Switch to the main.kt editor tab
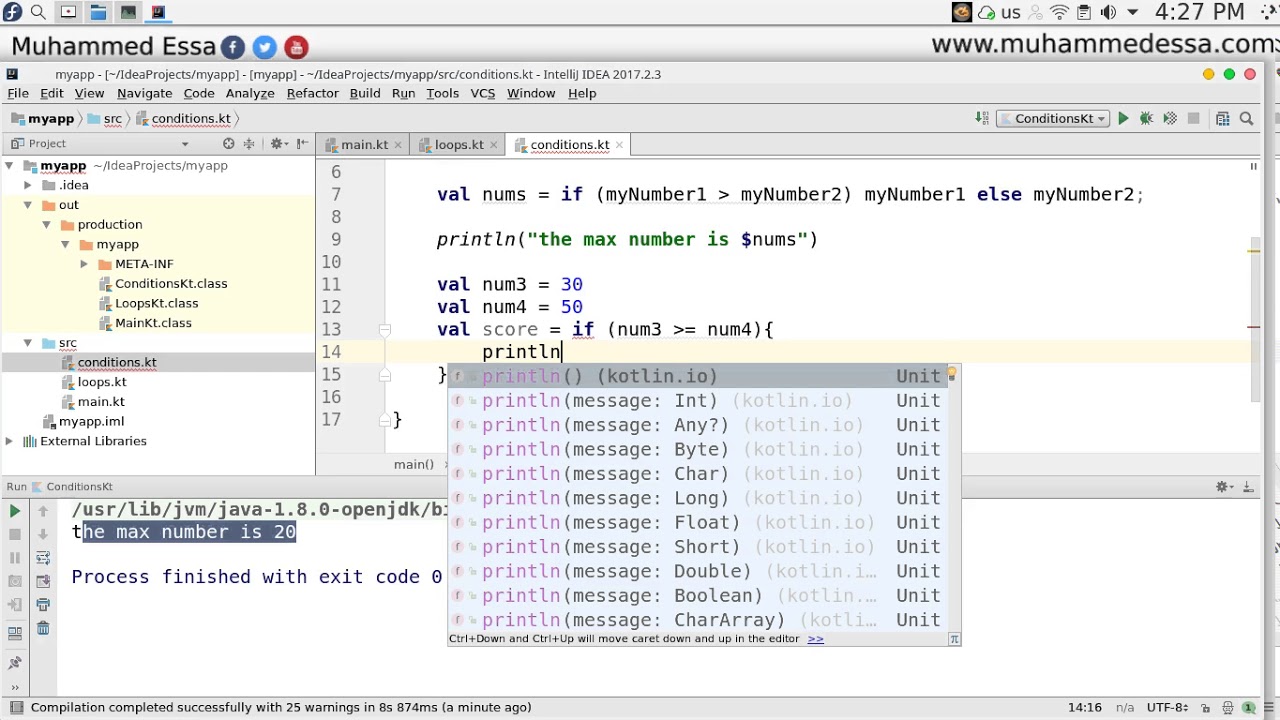 pos(364,145)
